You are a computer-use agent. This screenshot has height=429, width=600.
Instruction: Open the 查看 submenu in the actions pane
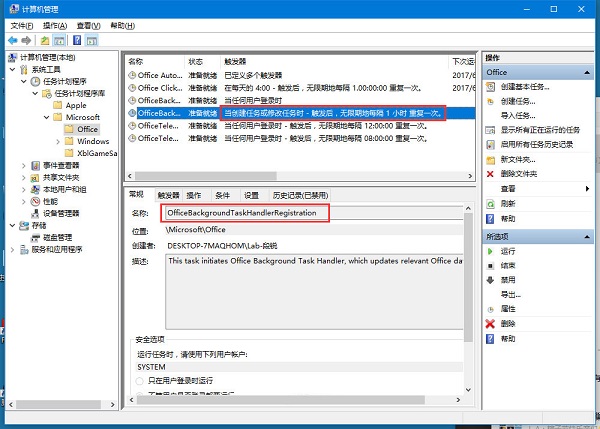coord(510,188)
